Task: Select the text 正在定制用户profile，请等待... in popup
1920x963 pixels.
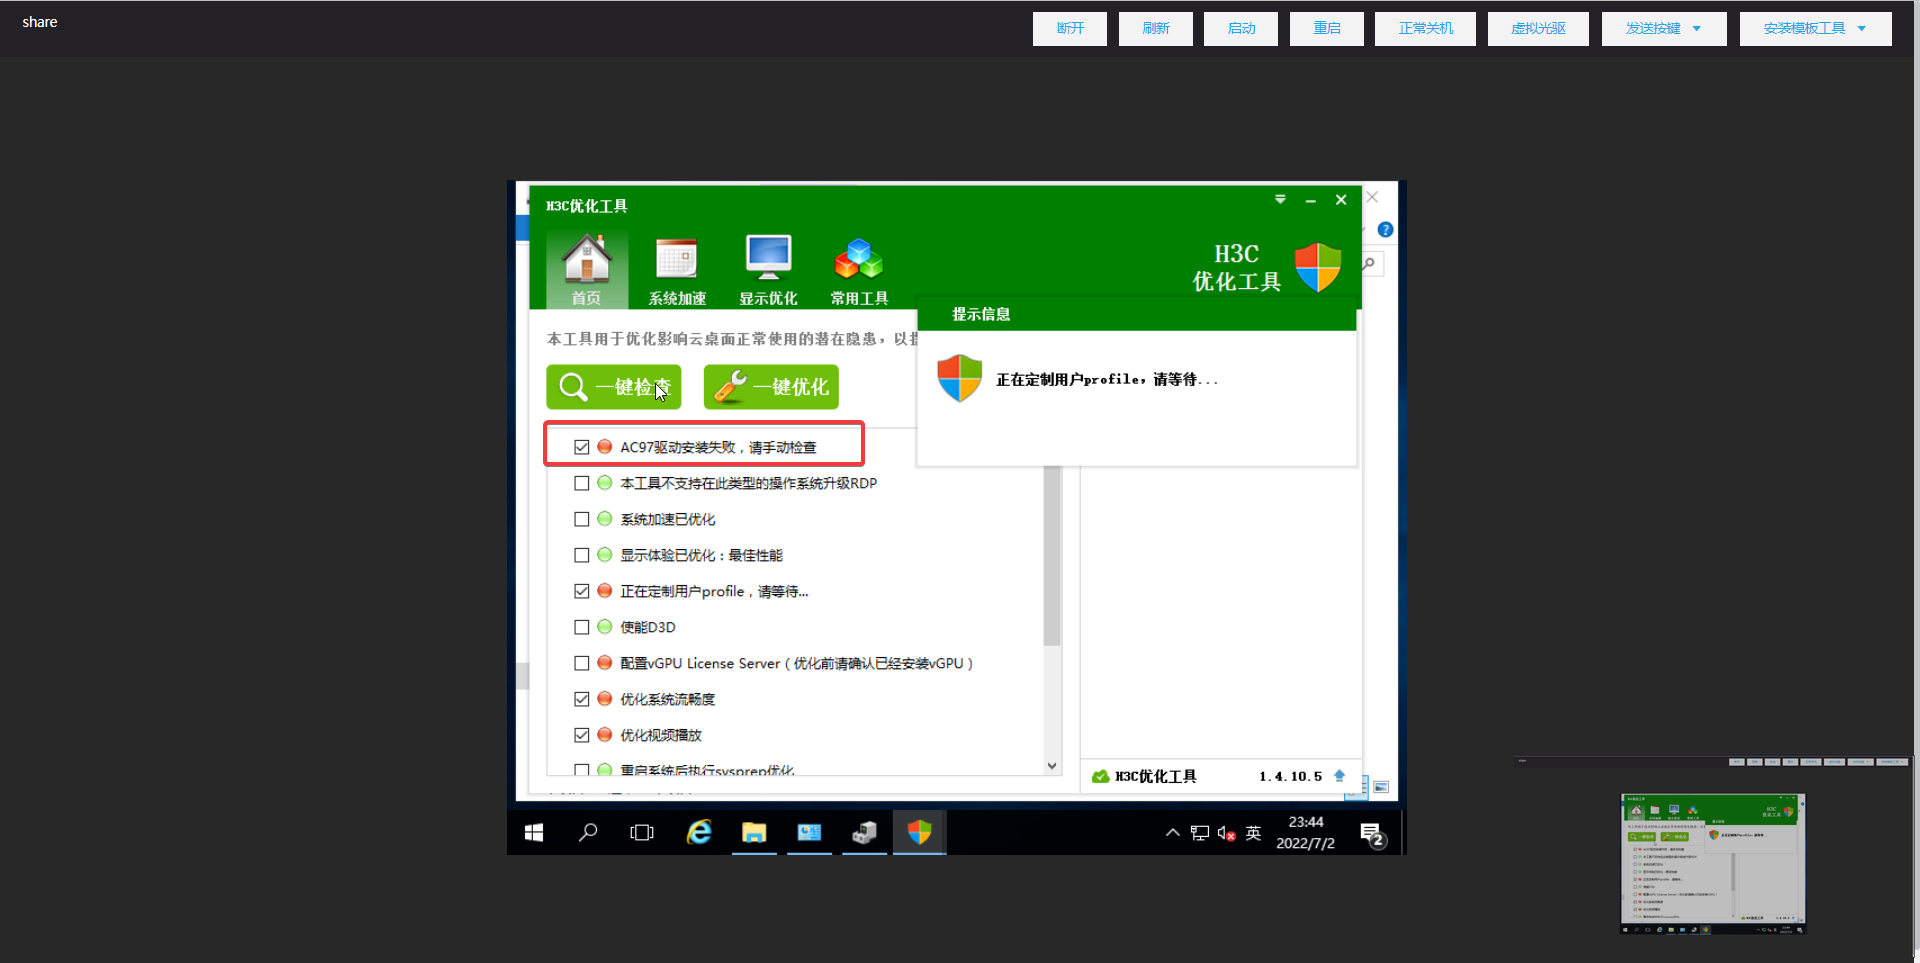Action: (1107, 380)
